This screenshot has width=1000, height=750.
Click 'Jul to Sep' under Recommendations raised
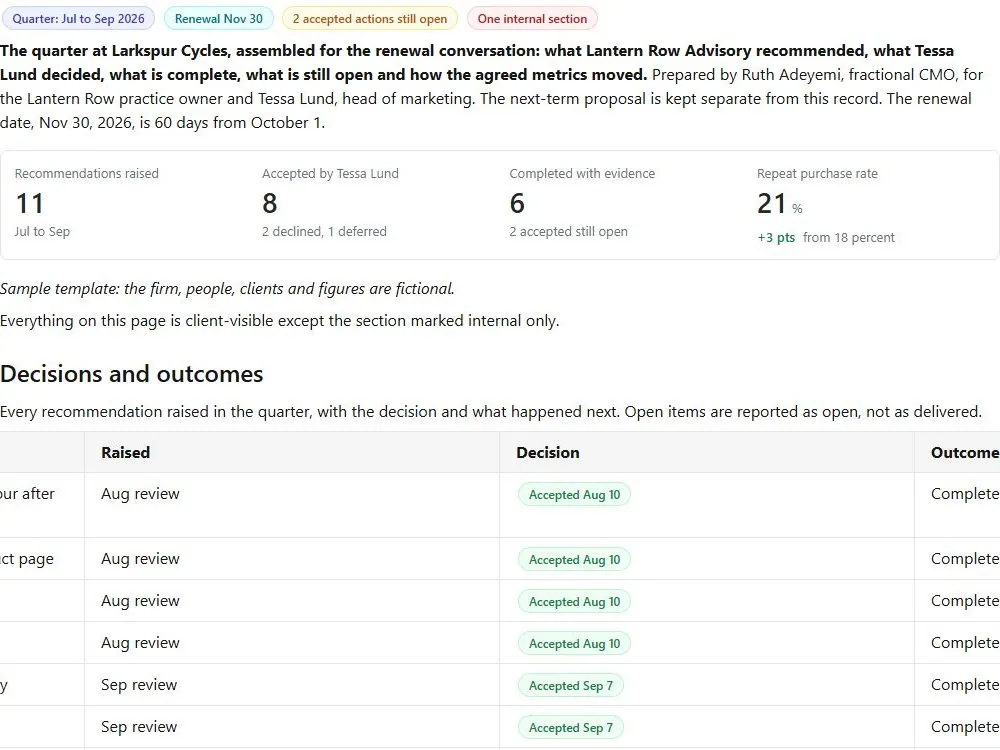pos(42,232)
